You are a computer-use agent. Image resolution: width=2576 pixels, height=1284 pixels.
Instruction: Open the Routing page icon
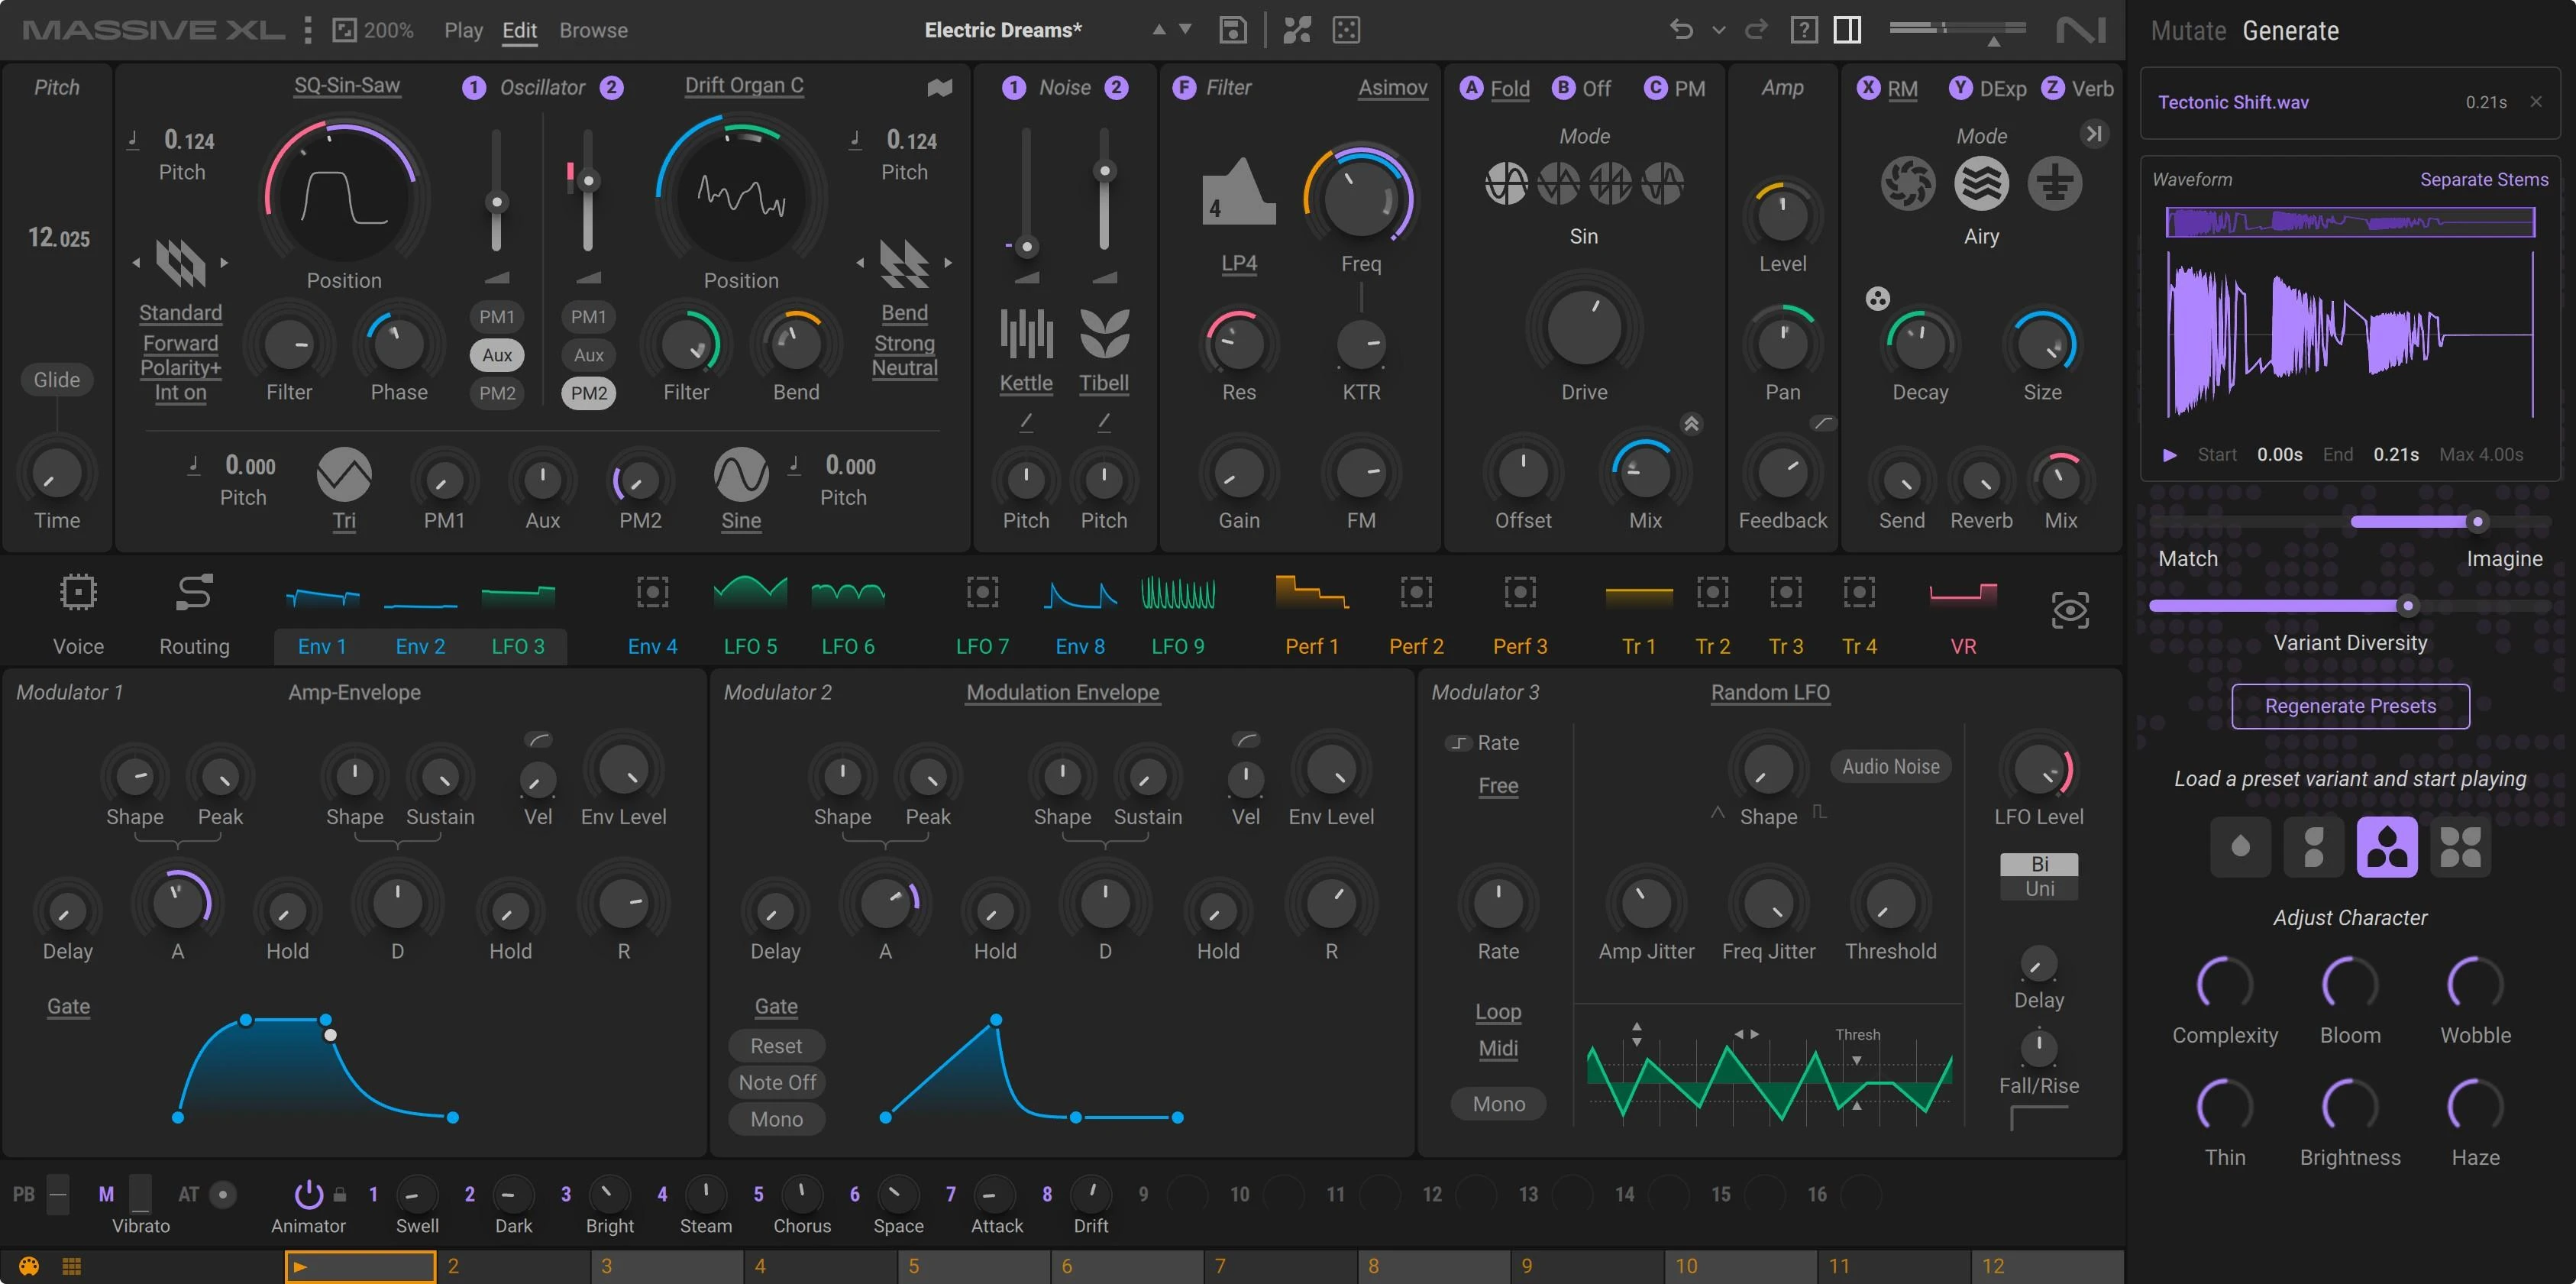click(194, 592)
